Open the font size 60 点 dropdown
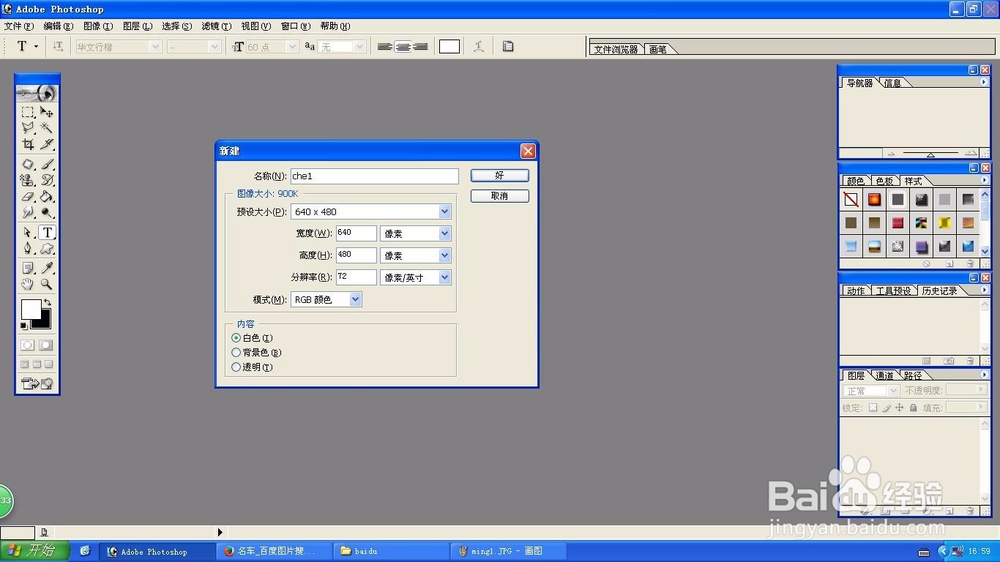Image resolution: width=1000 pixels, height=562 pixels. (292, 47)
